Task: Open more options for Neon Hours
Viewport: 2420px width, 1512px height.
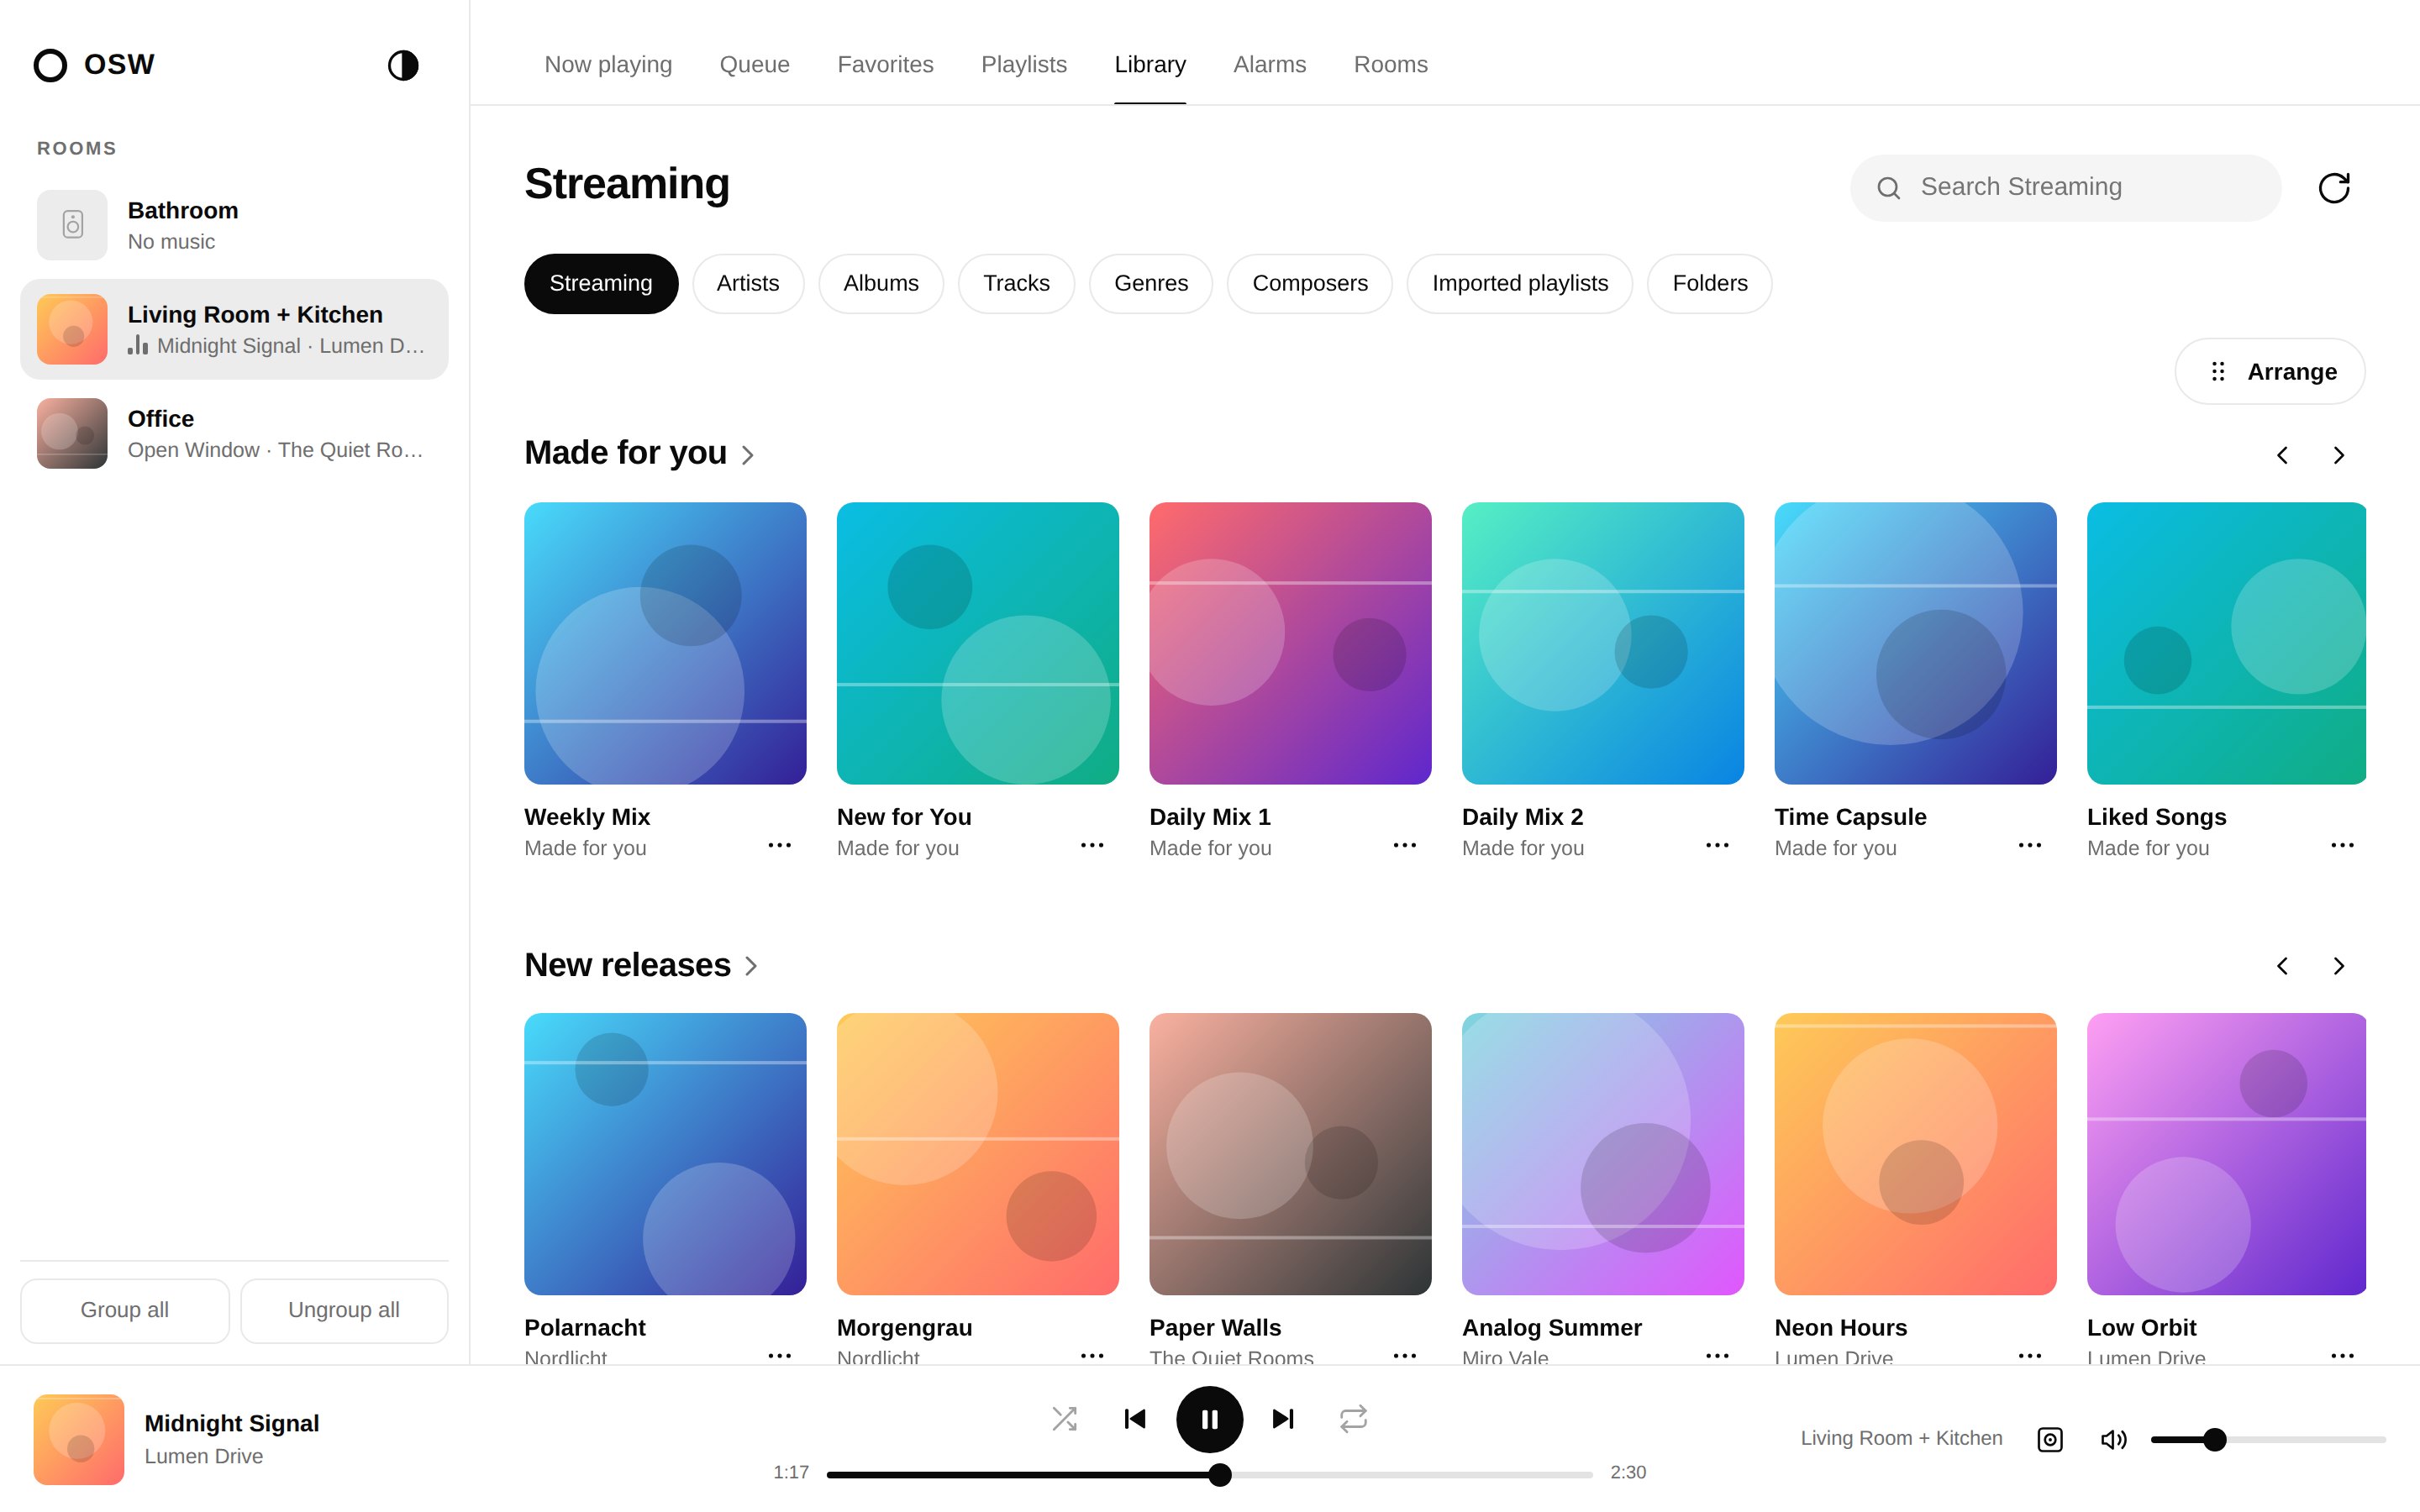Action: pos(2029,1355)
